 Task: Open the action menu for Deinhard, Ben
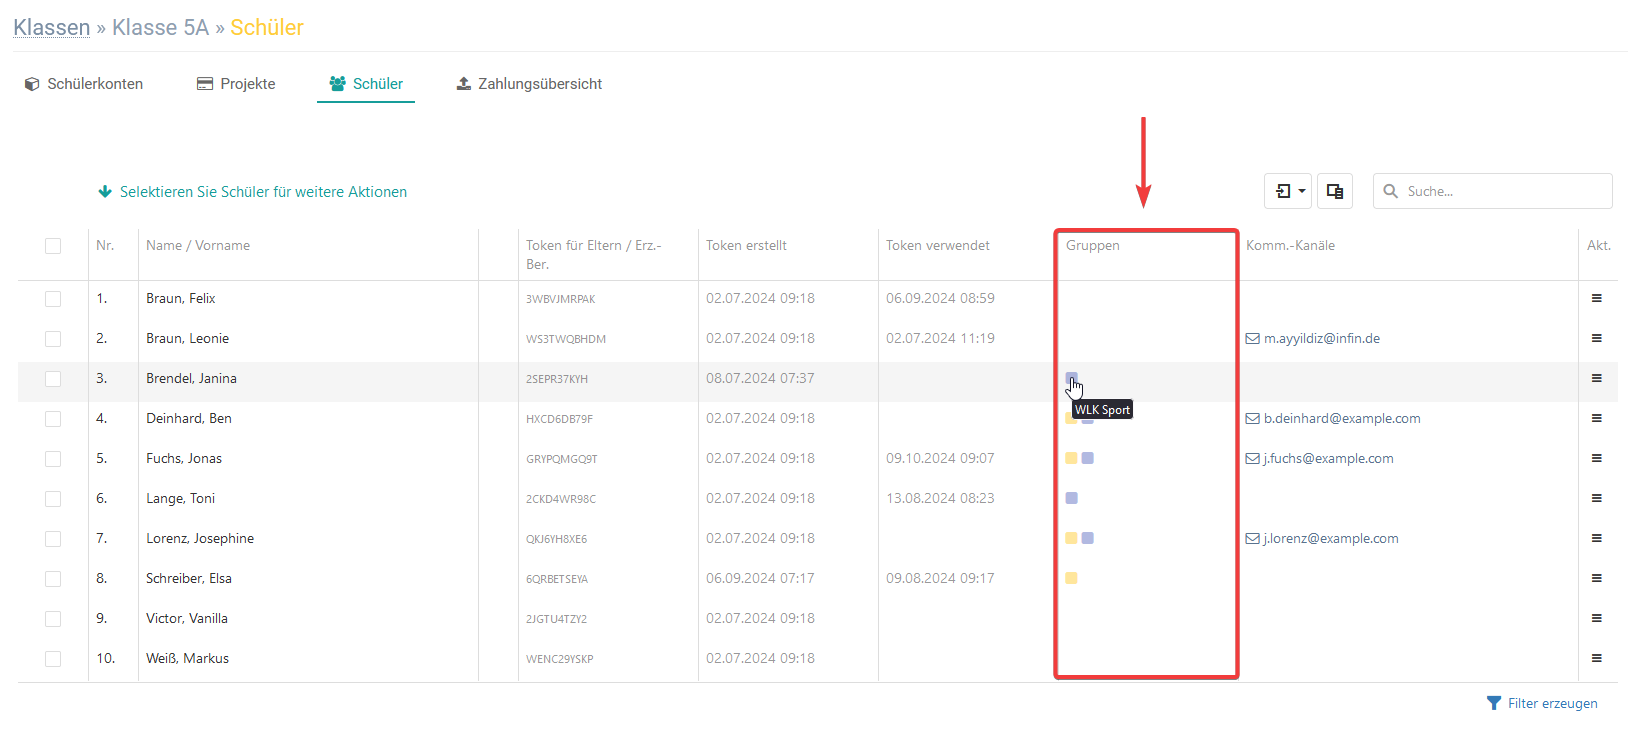[x=1597, y=418]
